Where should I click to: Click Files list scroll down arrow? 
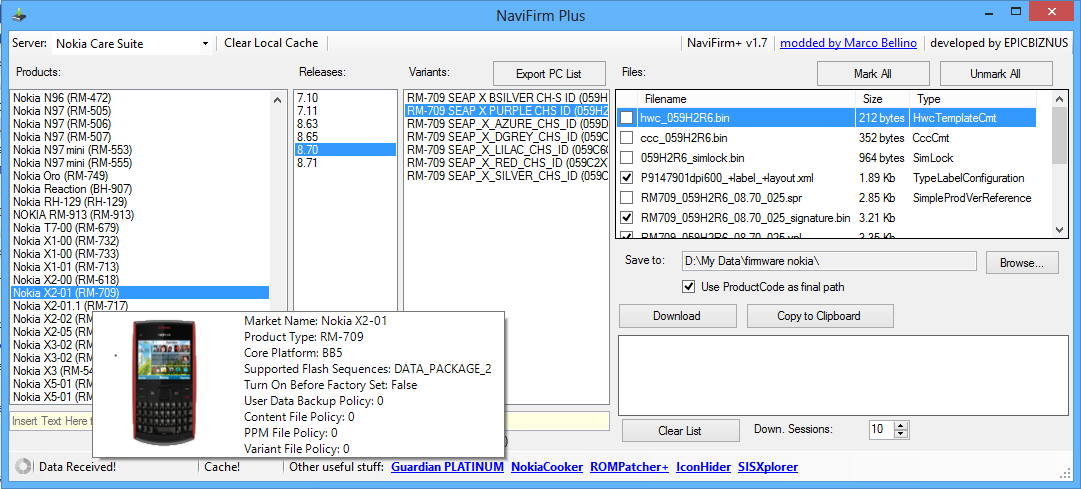click(x=1060, y=230)
